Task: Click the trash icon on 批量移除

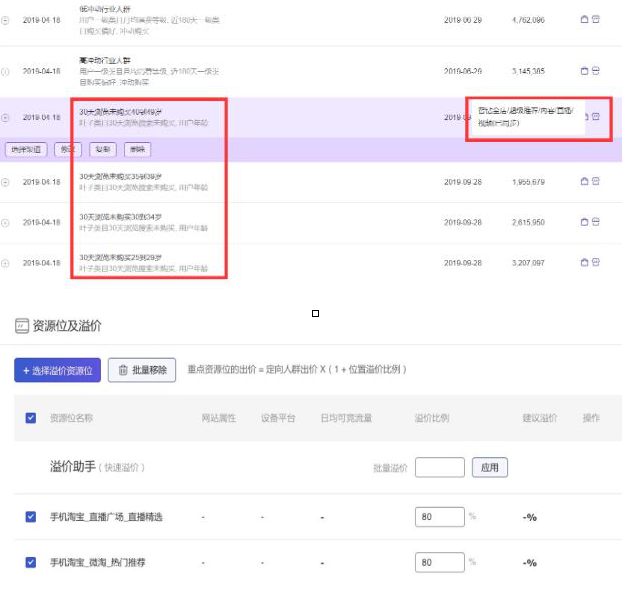Action: [123, 370]
